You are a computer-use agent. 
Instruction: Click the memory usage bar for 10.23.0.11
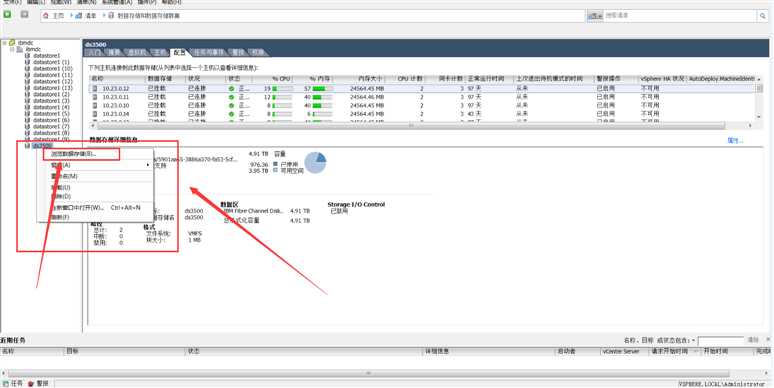[x=323, y=97]
